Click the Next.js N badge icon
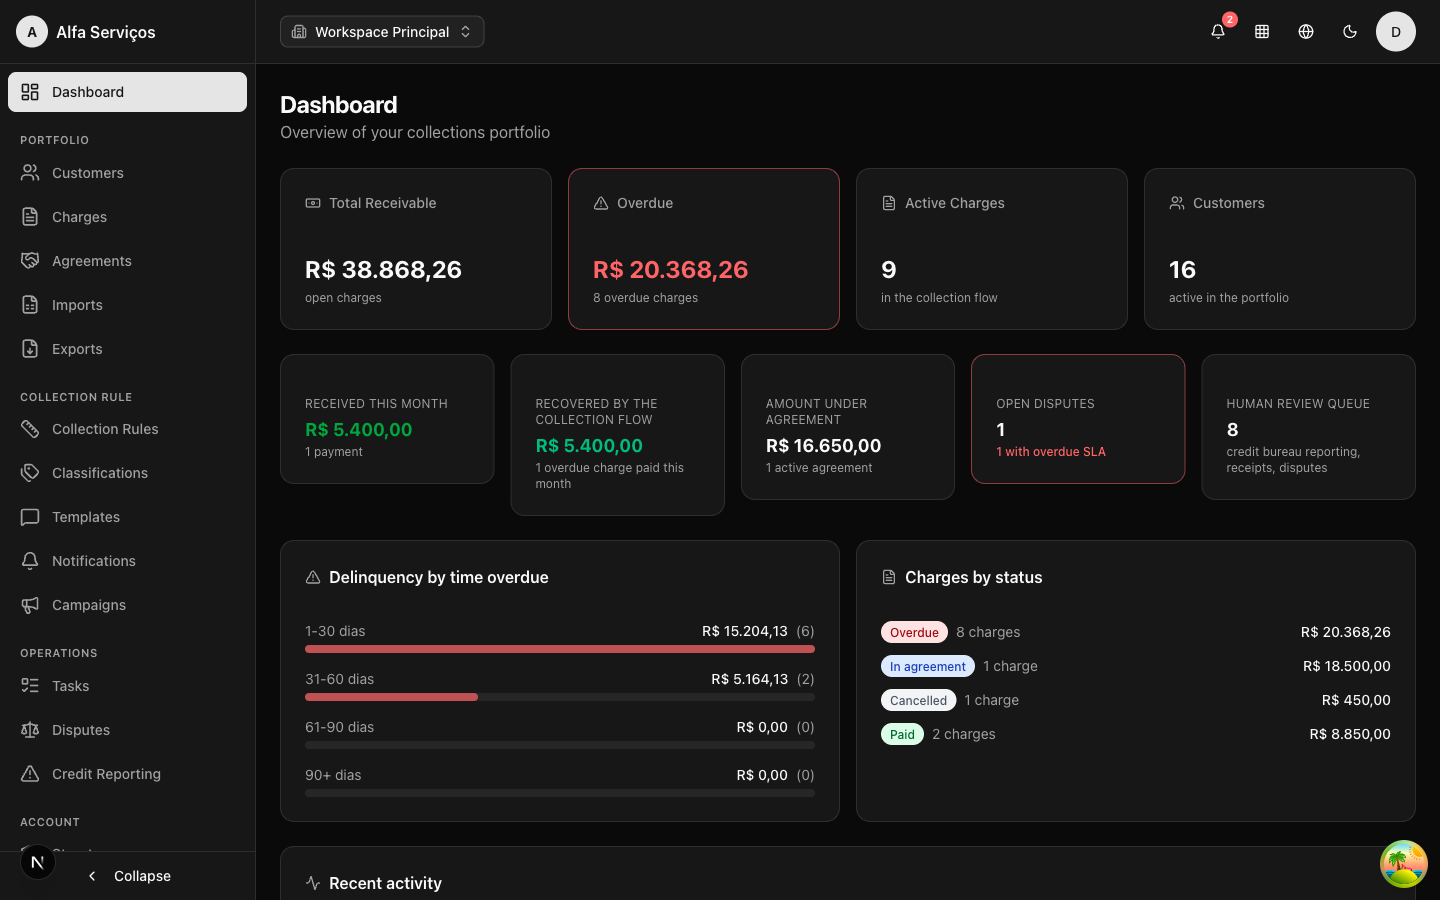 tap(38, 862)
